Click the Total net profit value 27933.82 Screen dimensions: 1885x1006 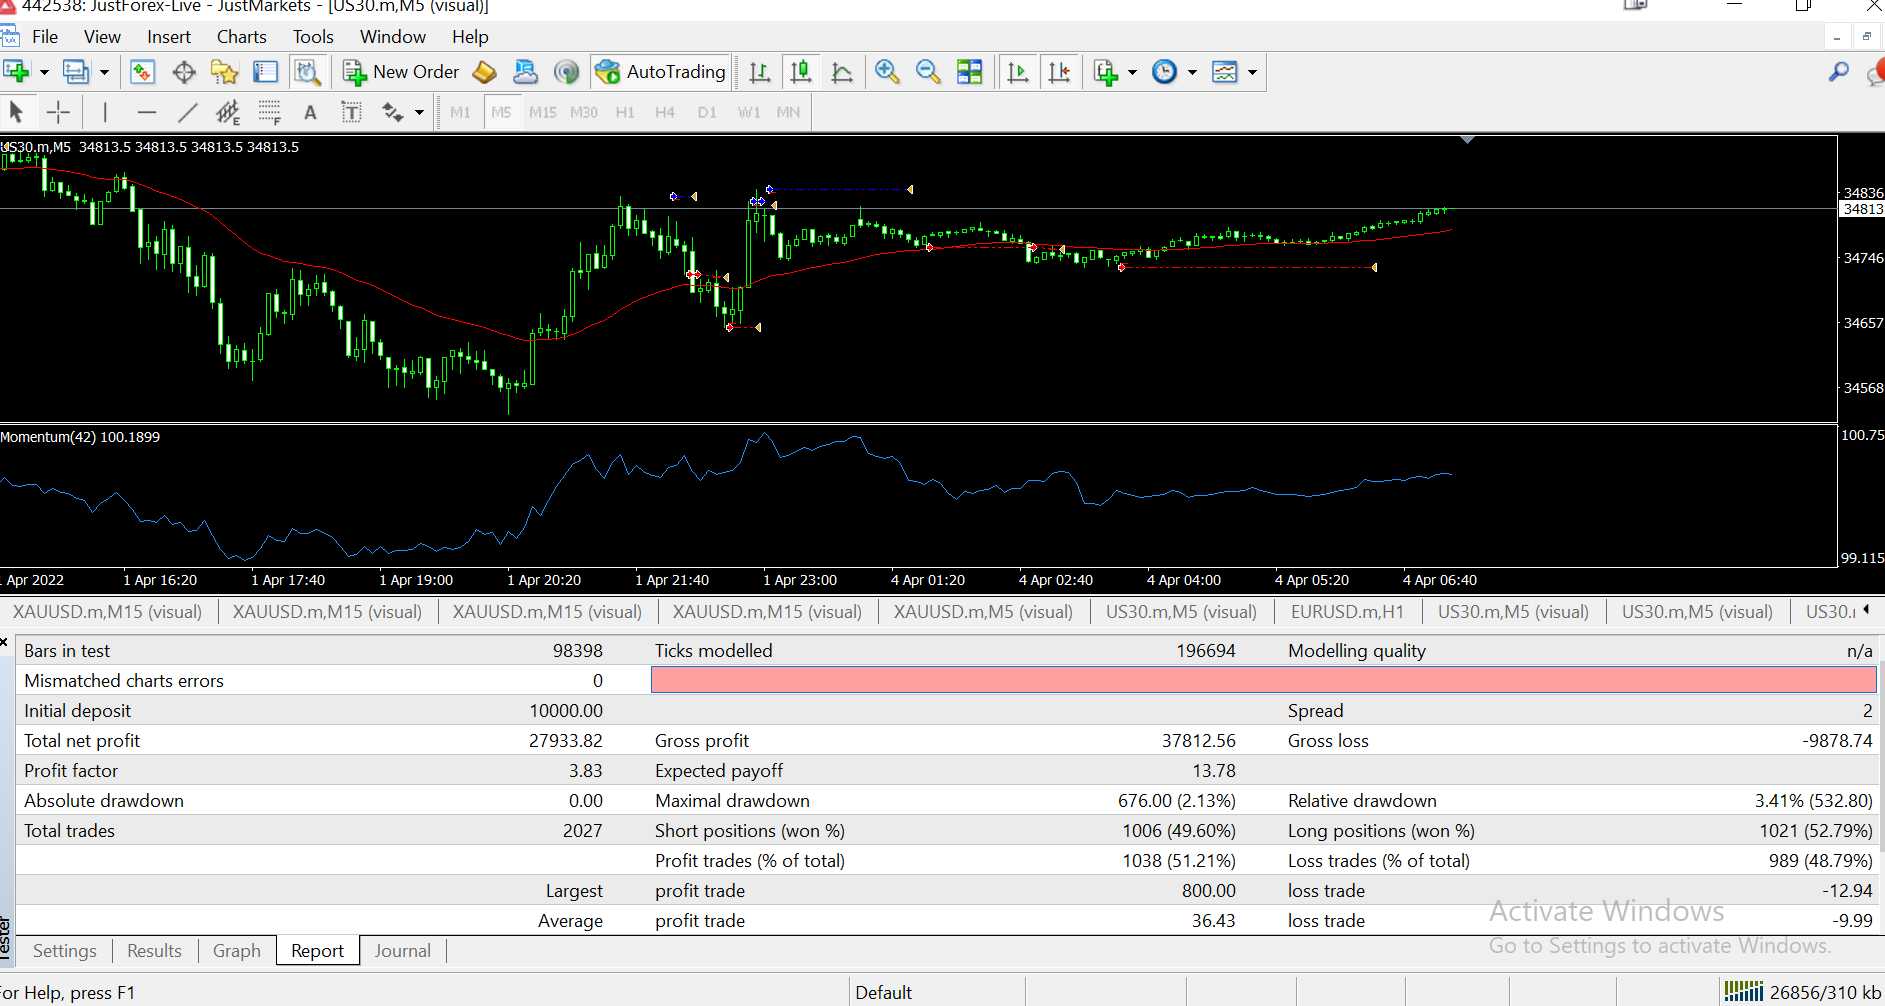566,741
